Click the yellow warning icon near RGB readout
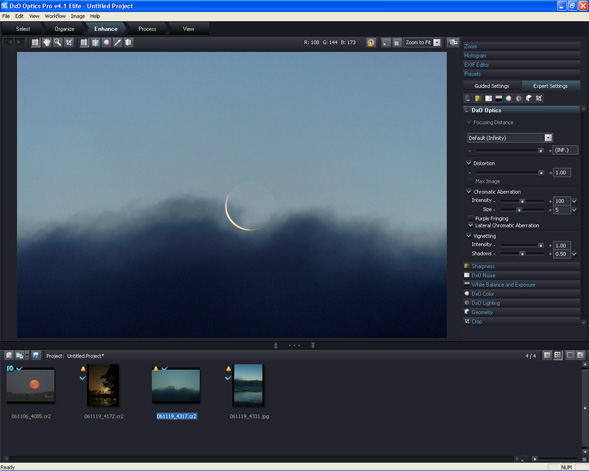Viewport: 589px width, 471px height. [x=371, y=42]
